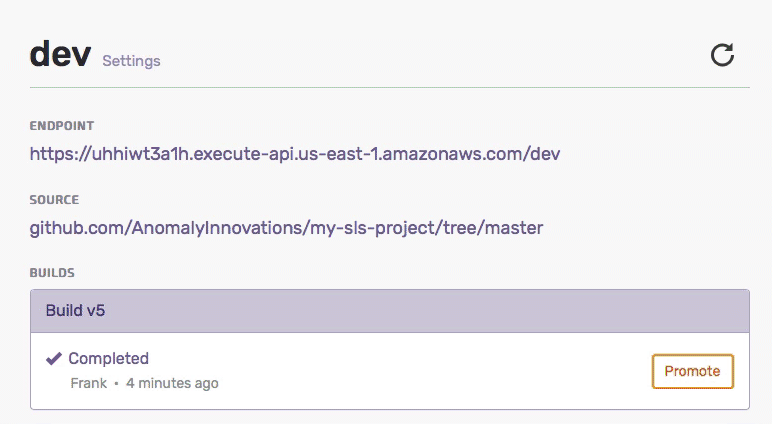772x424 pixels.
Task: Select the Build v5 header title
Action: 76,310
